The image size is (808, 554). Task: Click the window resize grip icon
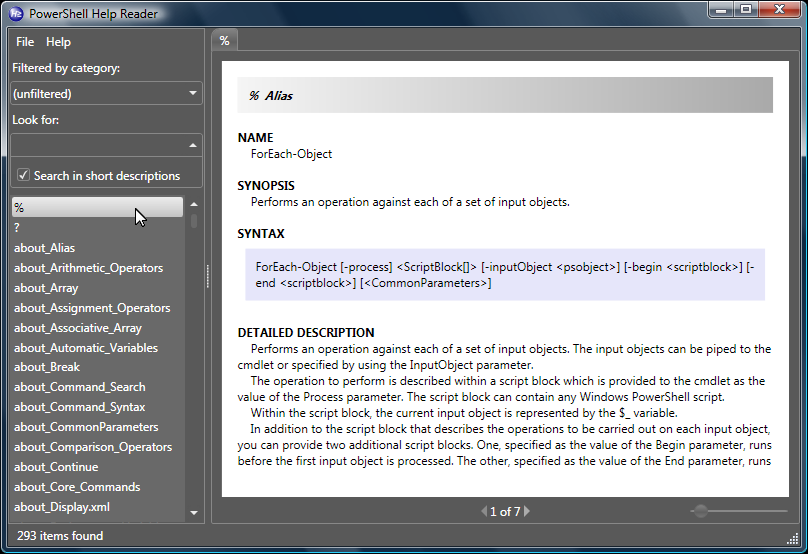(x=793, y=539)
